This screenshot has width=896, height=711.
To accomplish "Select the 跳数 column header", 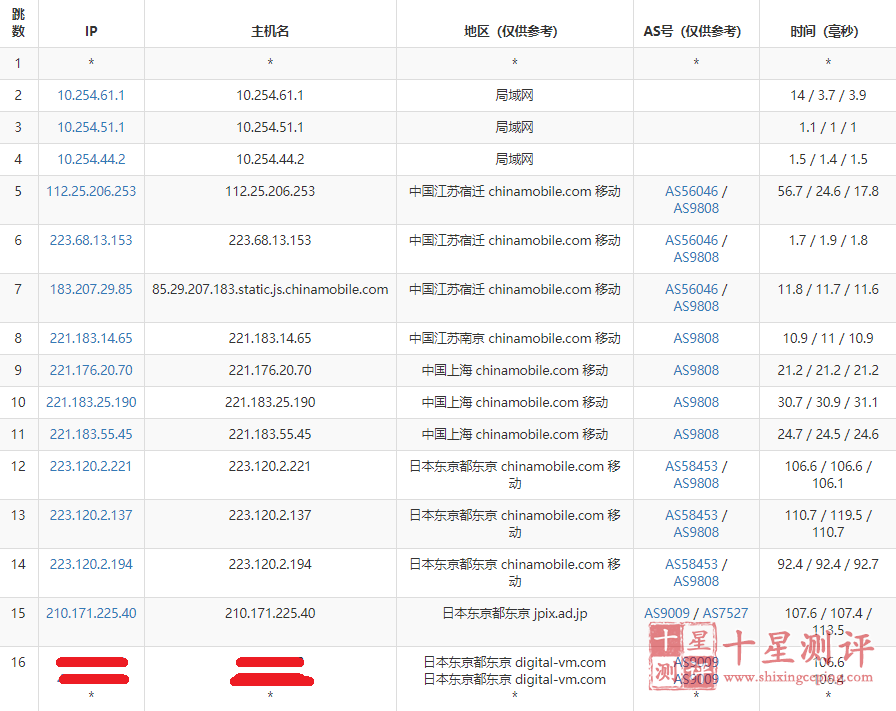I will tap(18, 23).
